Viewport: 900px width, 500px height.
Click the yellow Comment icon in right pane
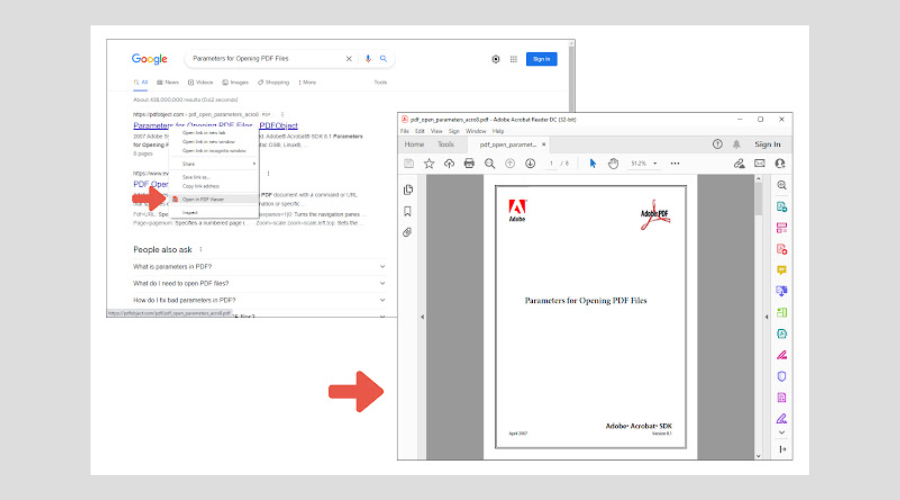point(782,270)
